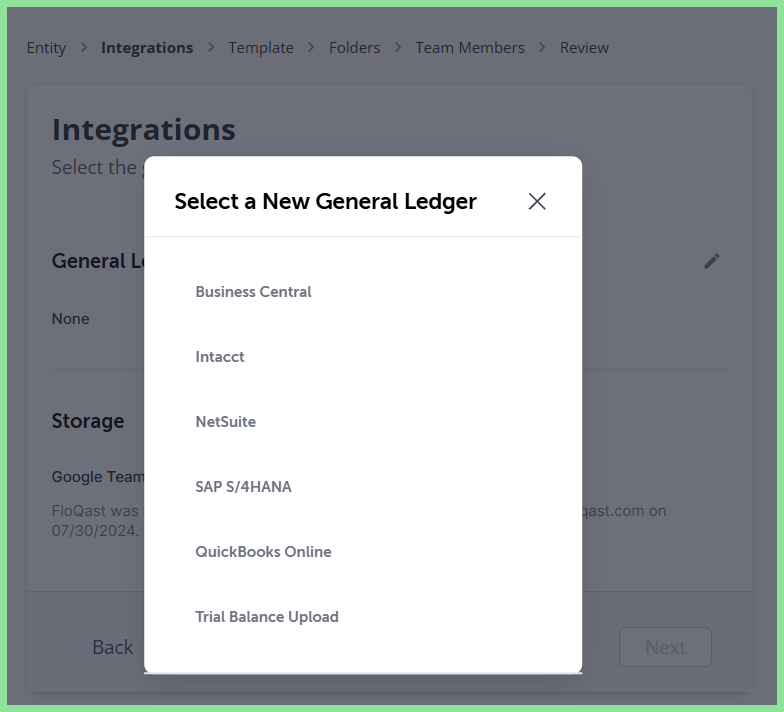Screen dimensions: 784x712
Task: Click the Storage section heading
Action: (x=88, y=421)
